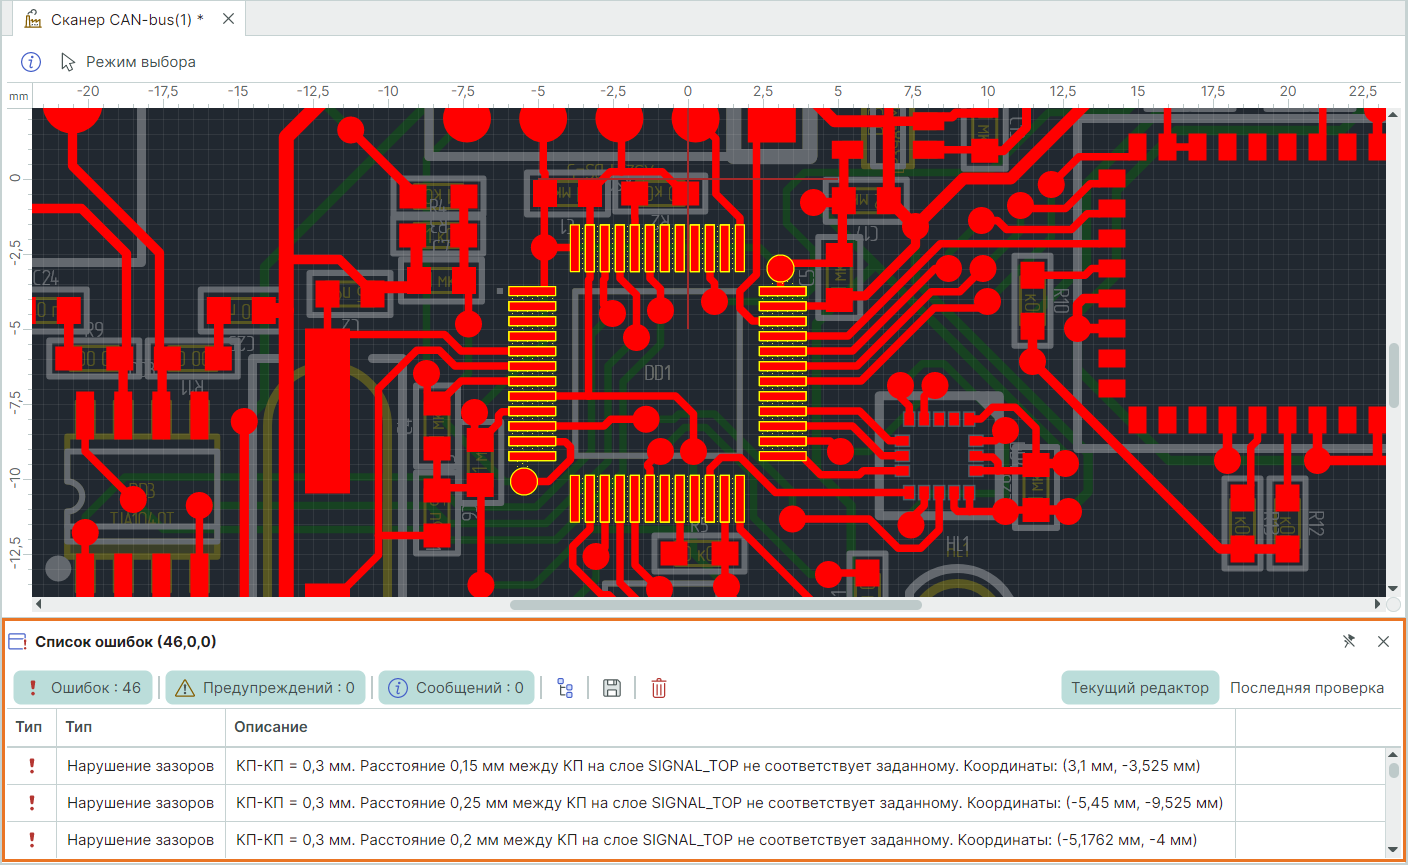Toggle the Сообщений: 0 filter

pyautogui.click(x=456, y=688)
